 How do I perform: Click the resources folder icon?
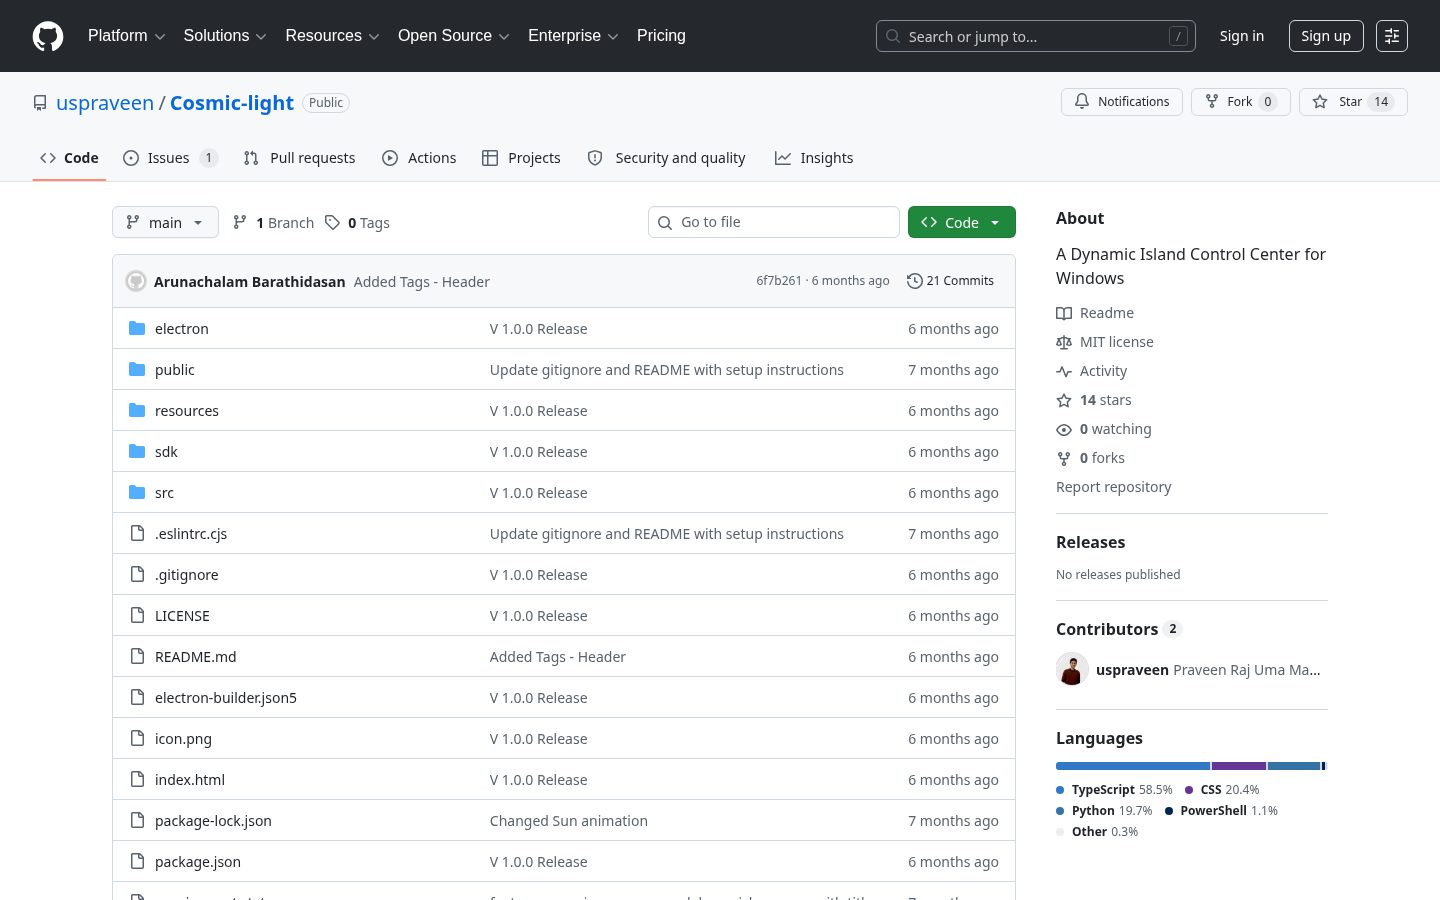pos(137,410)
